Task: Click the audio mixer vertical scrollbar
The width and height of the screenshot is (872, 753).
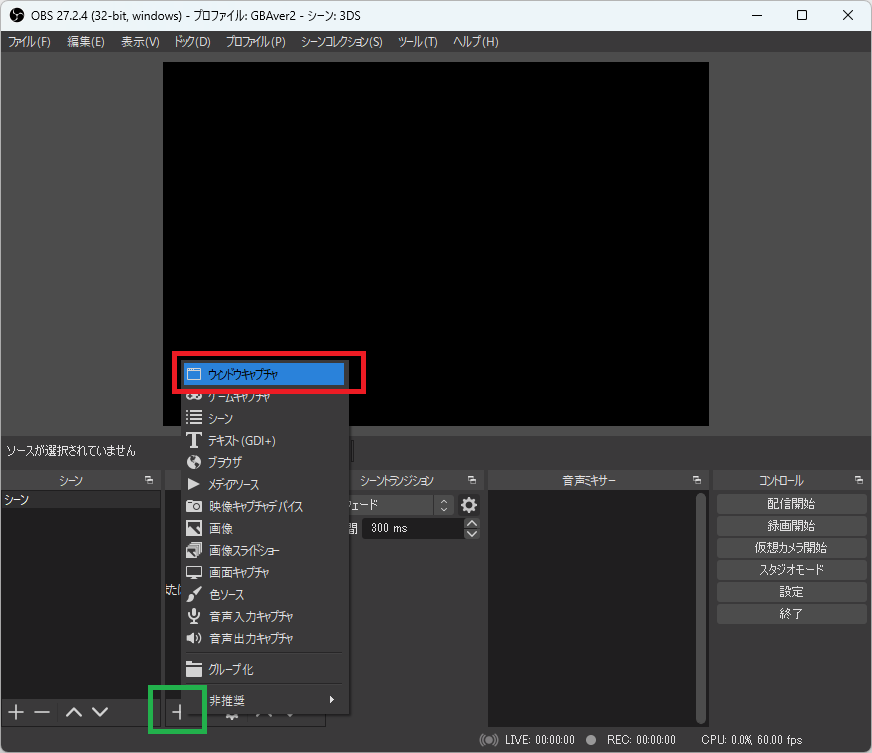Action: [x=701, y=608]
